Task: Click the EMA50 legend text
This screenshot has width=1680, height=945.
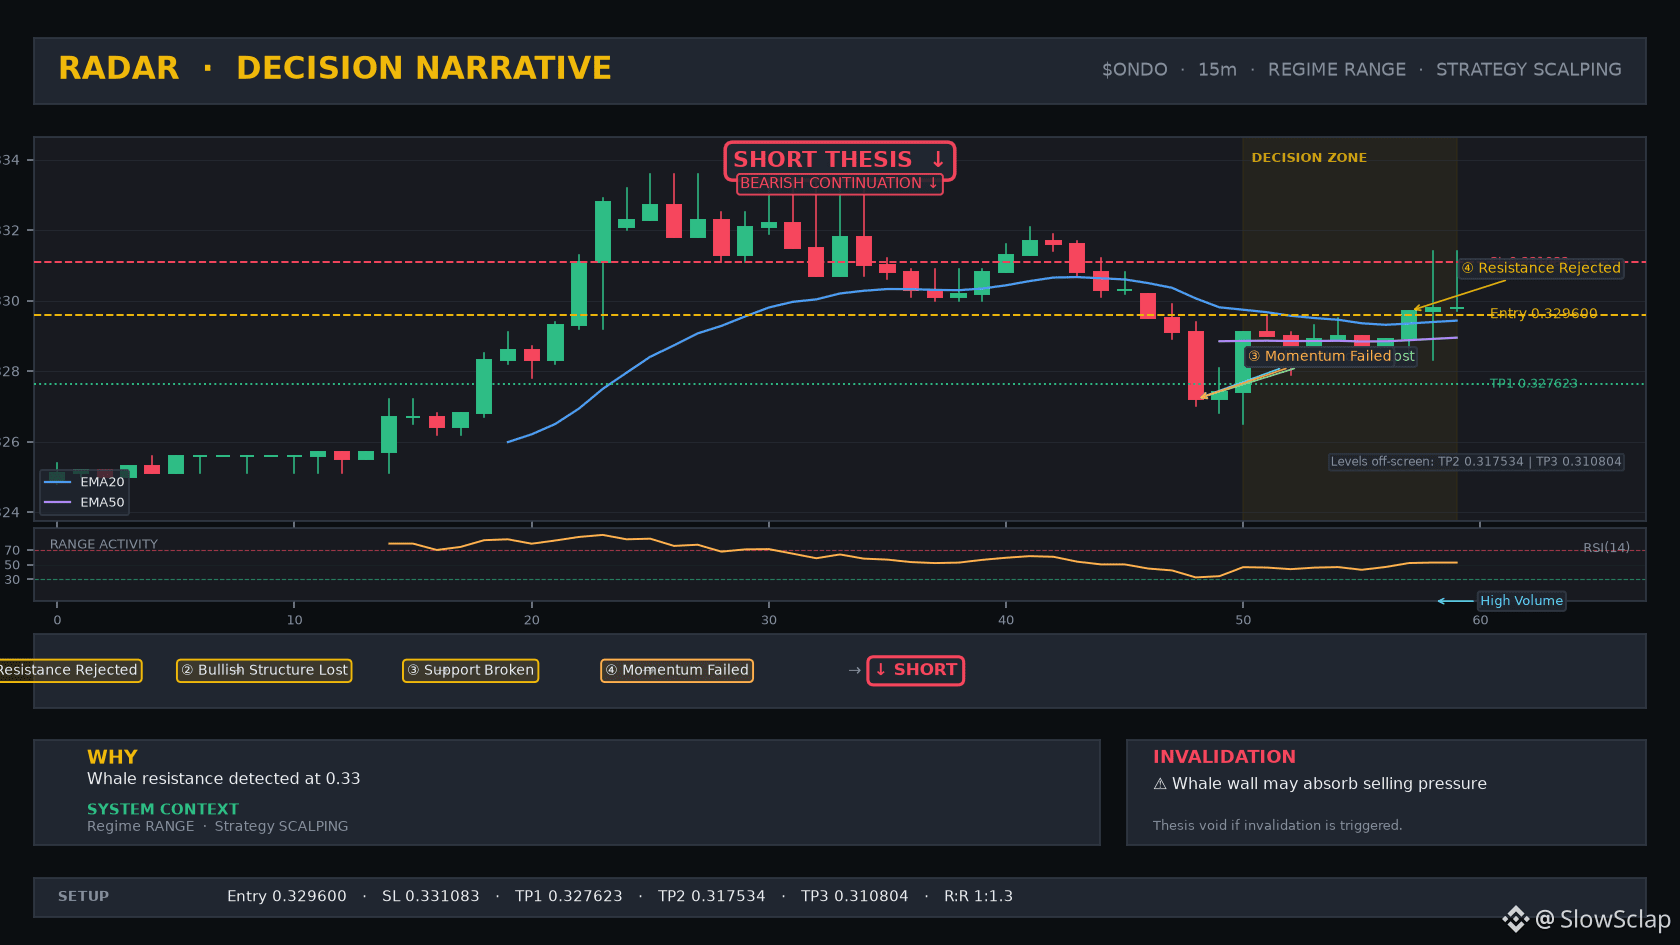Action: [102, 503]
